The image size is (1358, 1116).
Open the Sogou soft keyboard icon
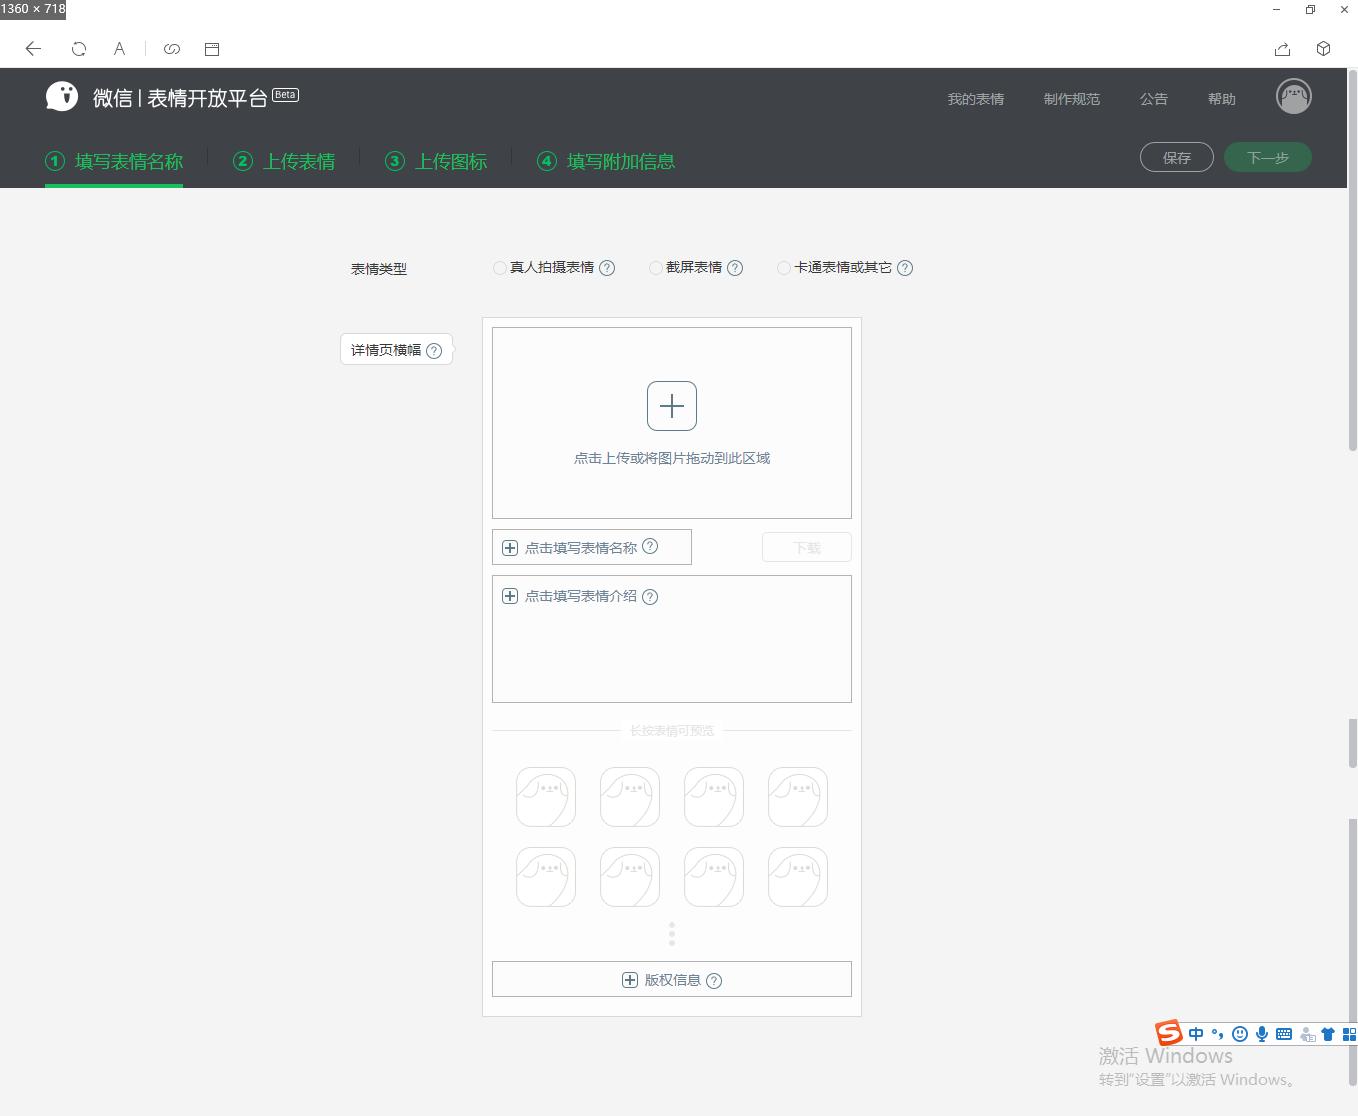coord(1284,1033)
